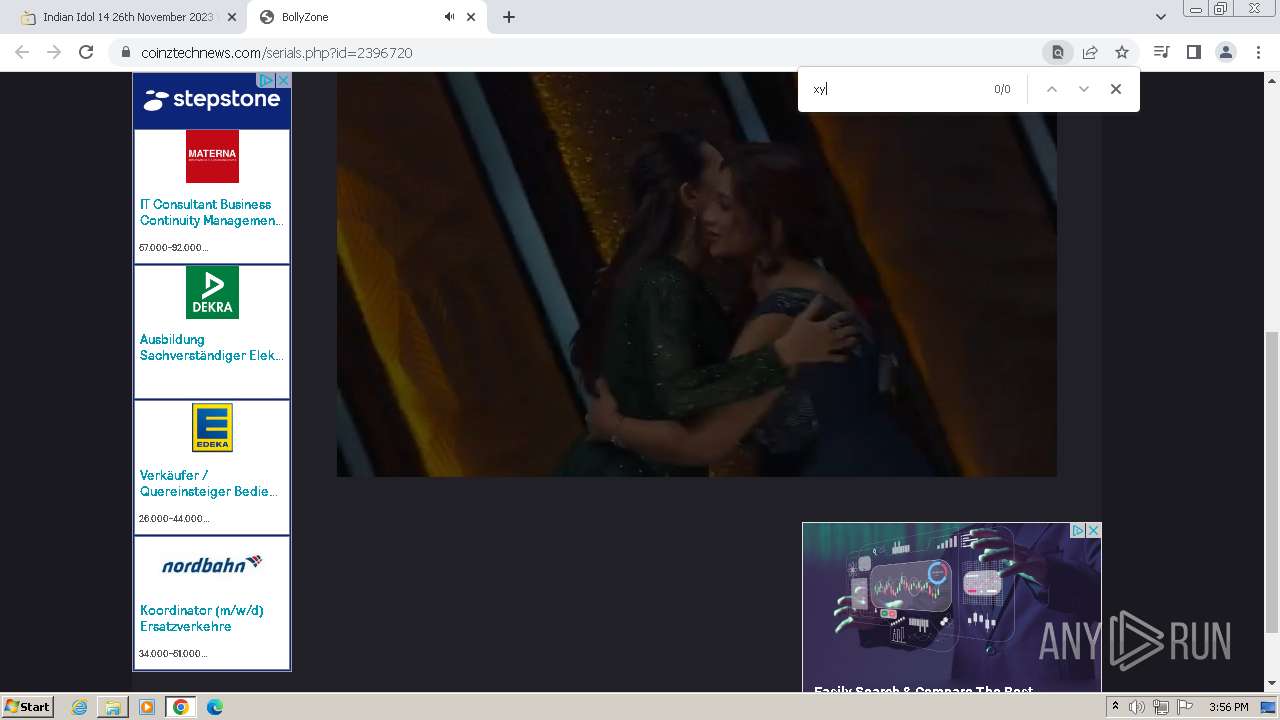The height and width of the screenshot is (720, 1280).
Task: Open media controls button
Action: (1161, 52)
